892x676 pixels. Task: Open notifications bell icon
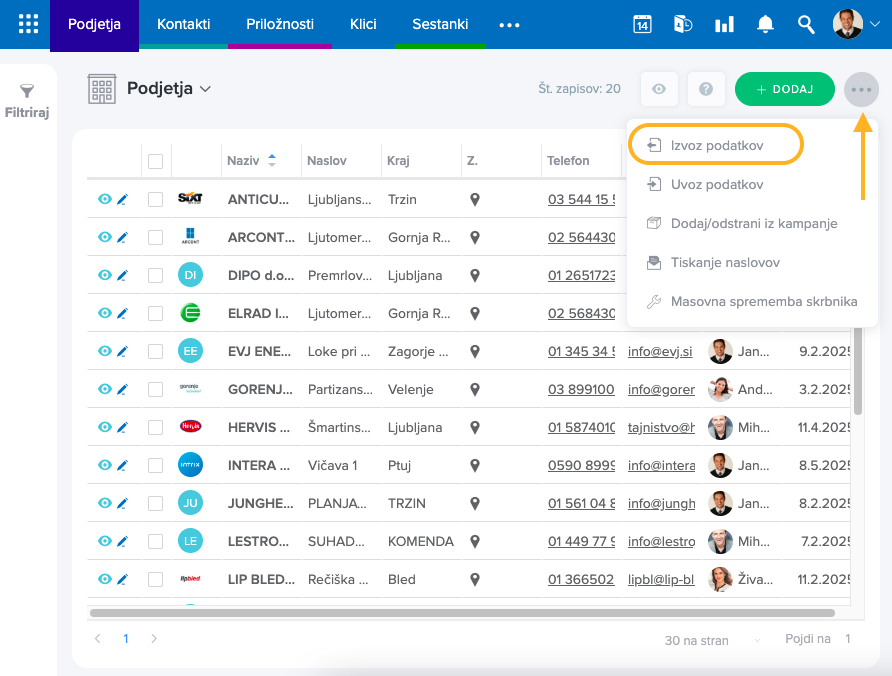pyautogui.click(x=765, y=24)
